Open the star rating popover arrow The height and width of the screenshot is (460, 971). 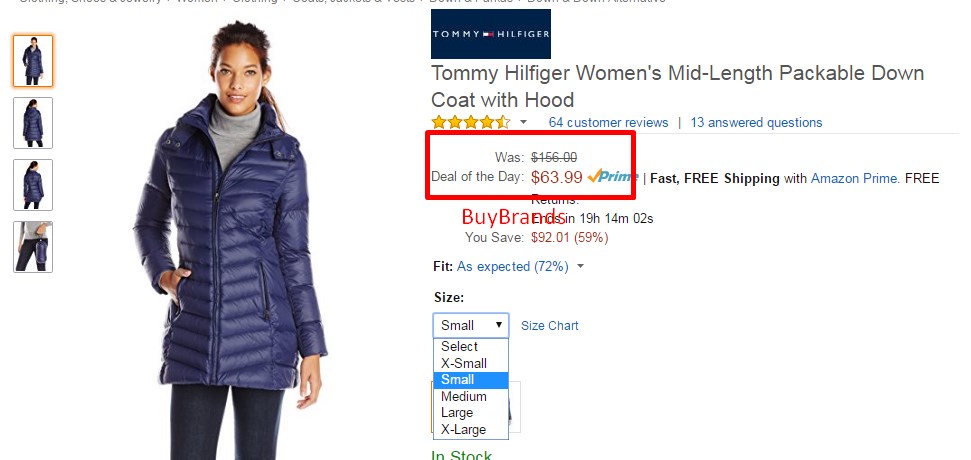point(523,122)
